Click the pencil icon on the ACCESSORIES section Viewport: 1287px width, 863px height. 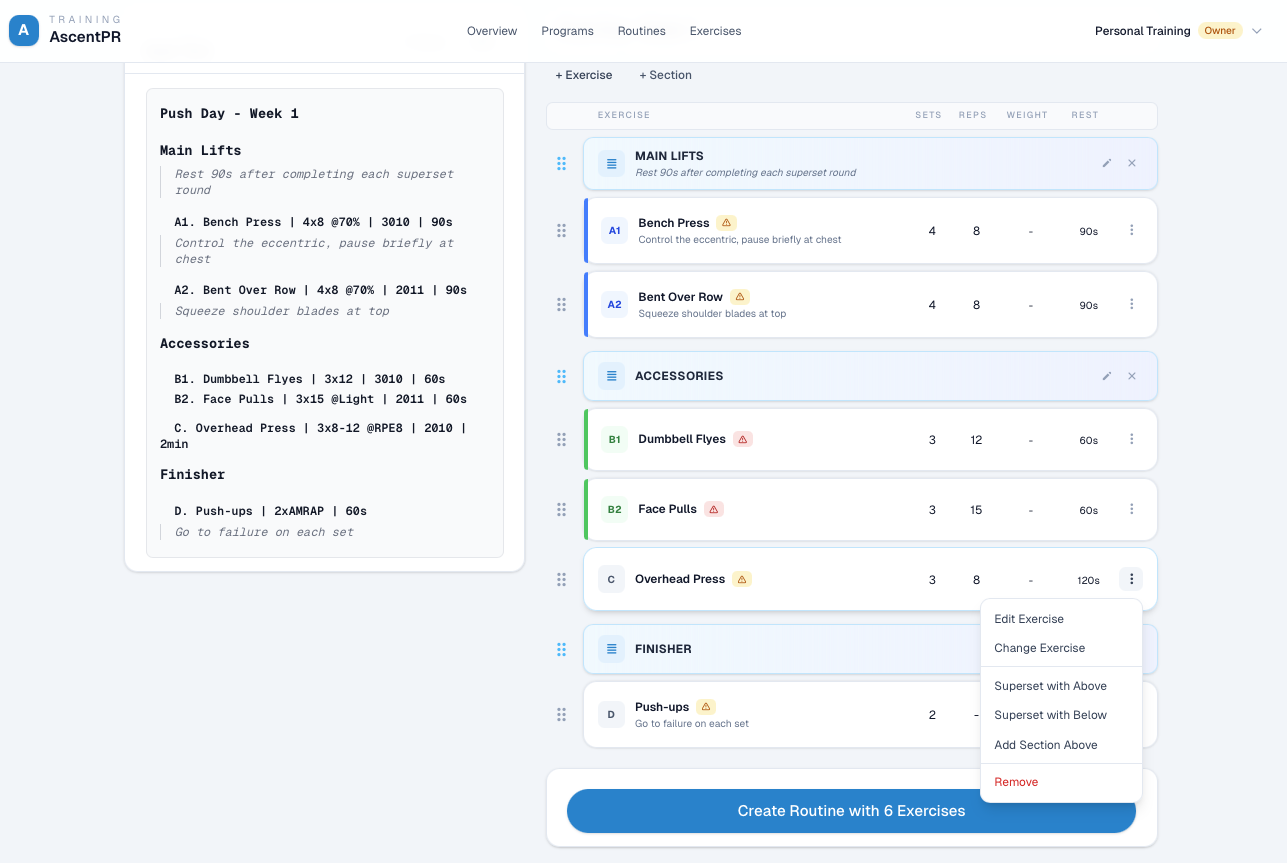coord(1106,376)
